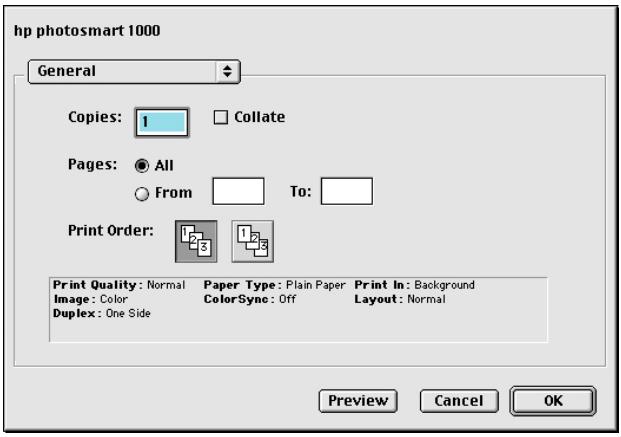Click the 'Paper Type: Plain Paper' summary text

click(274, 285)
